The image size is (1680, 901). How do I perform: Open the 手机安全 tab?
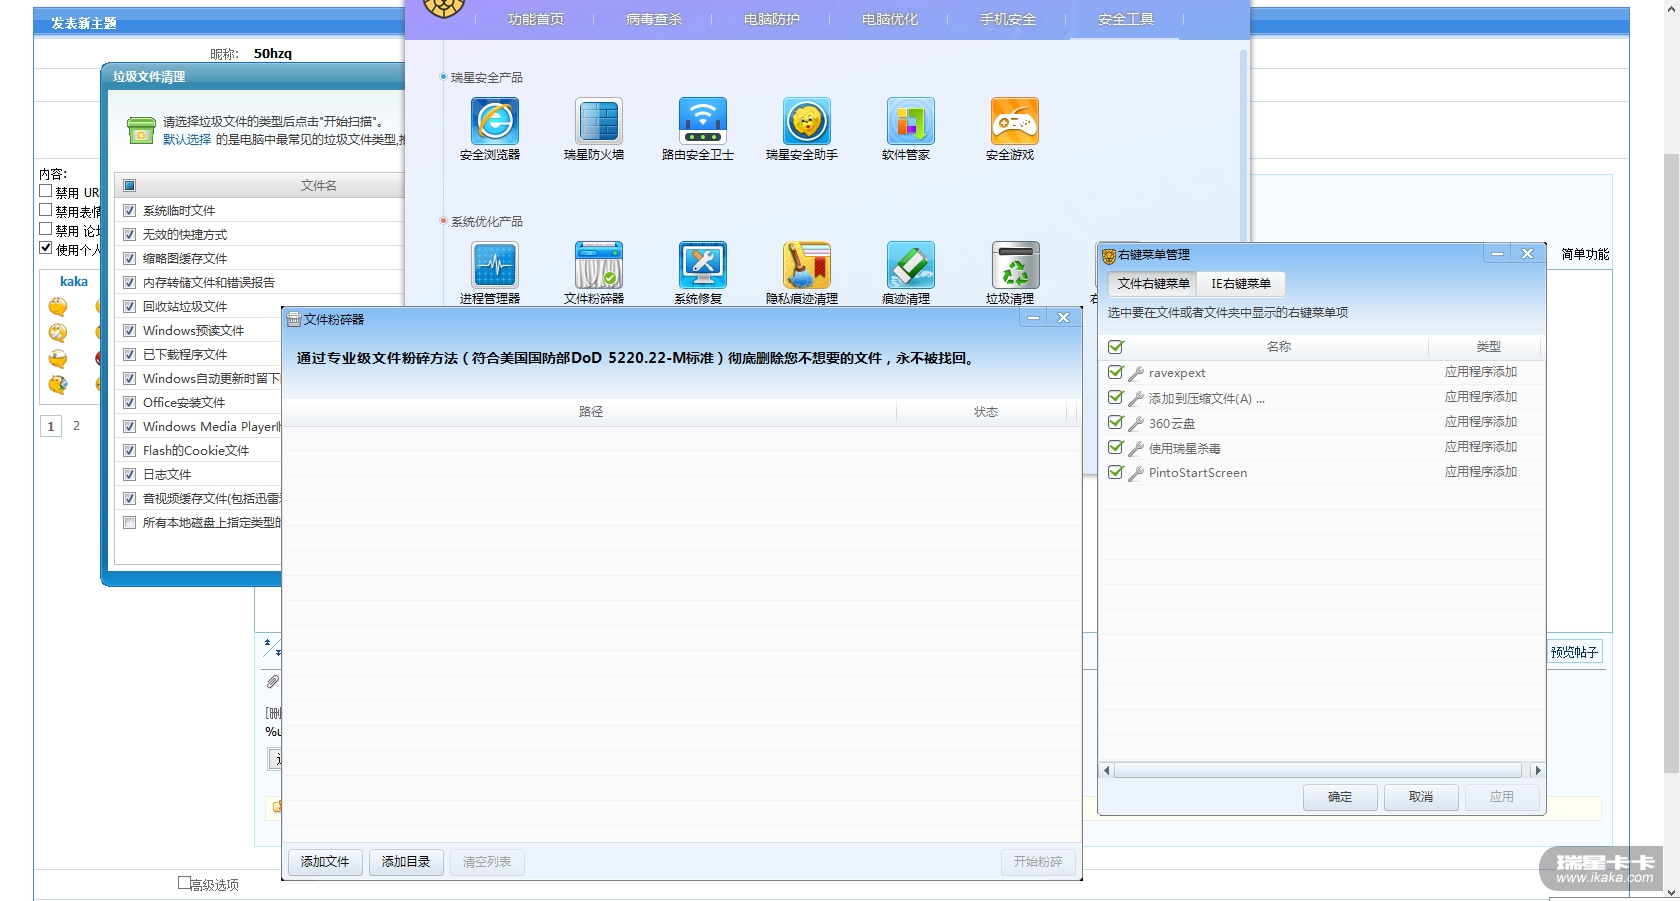[x=1008, y=19]
